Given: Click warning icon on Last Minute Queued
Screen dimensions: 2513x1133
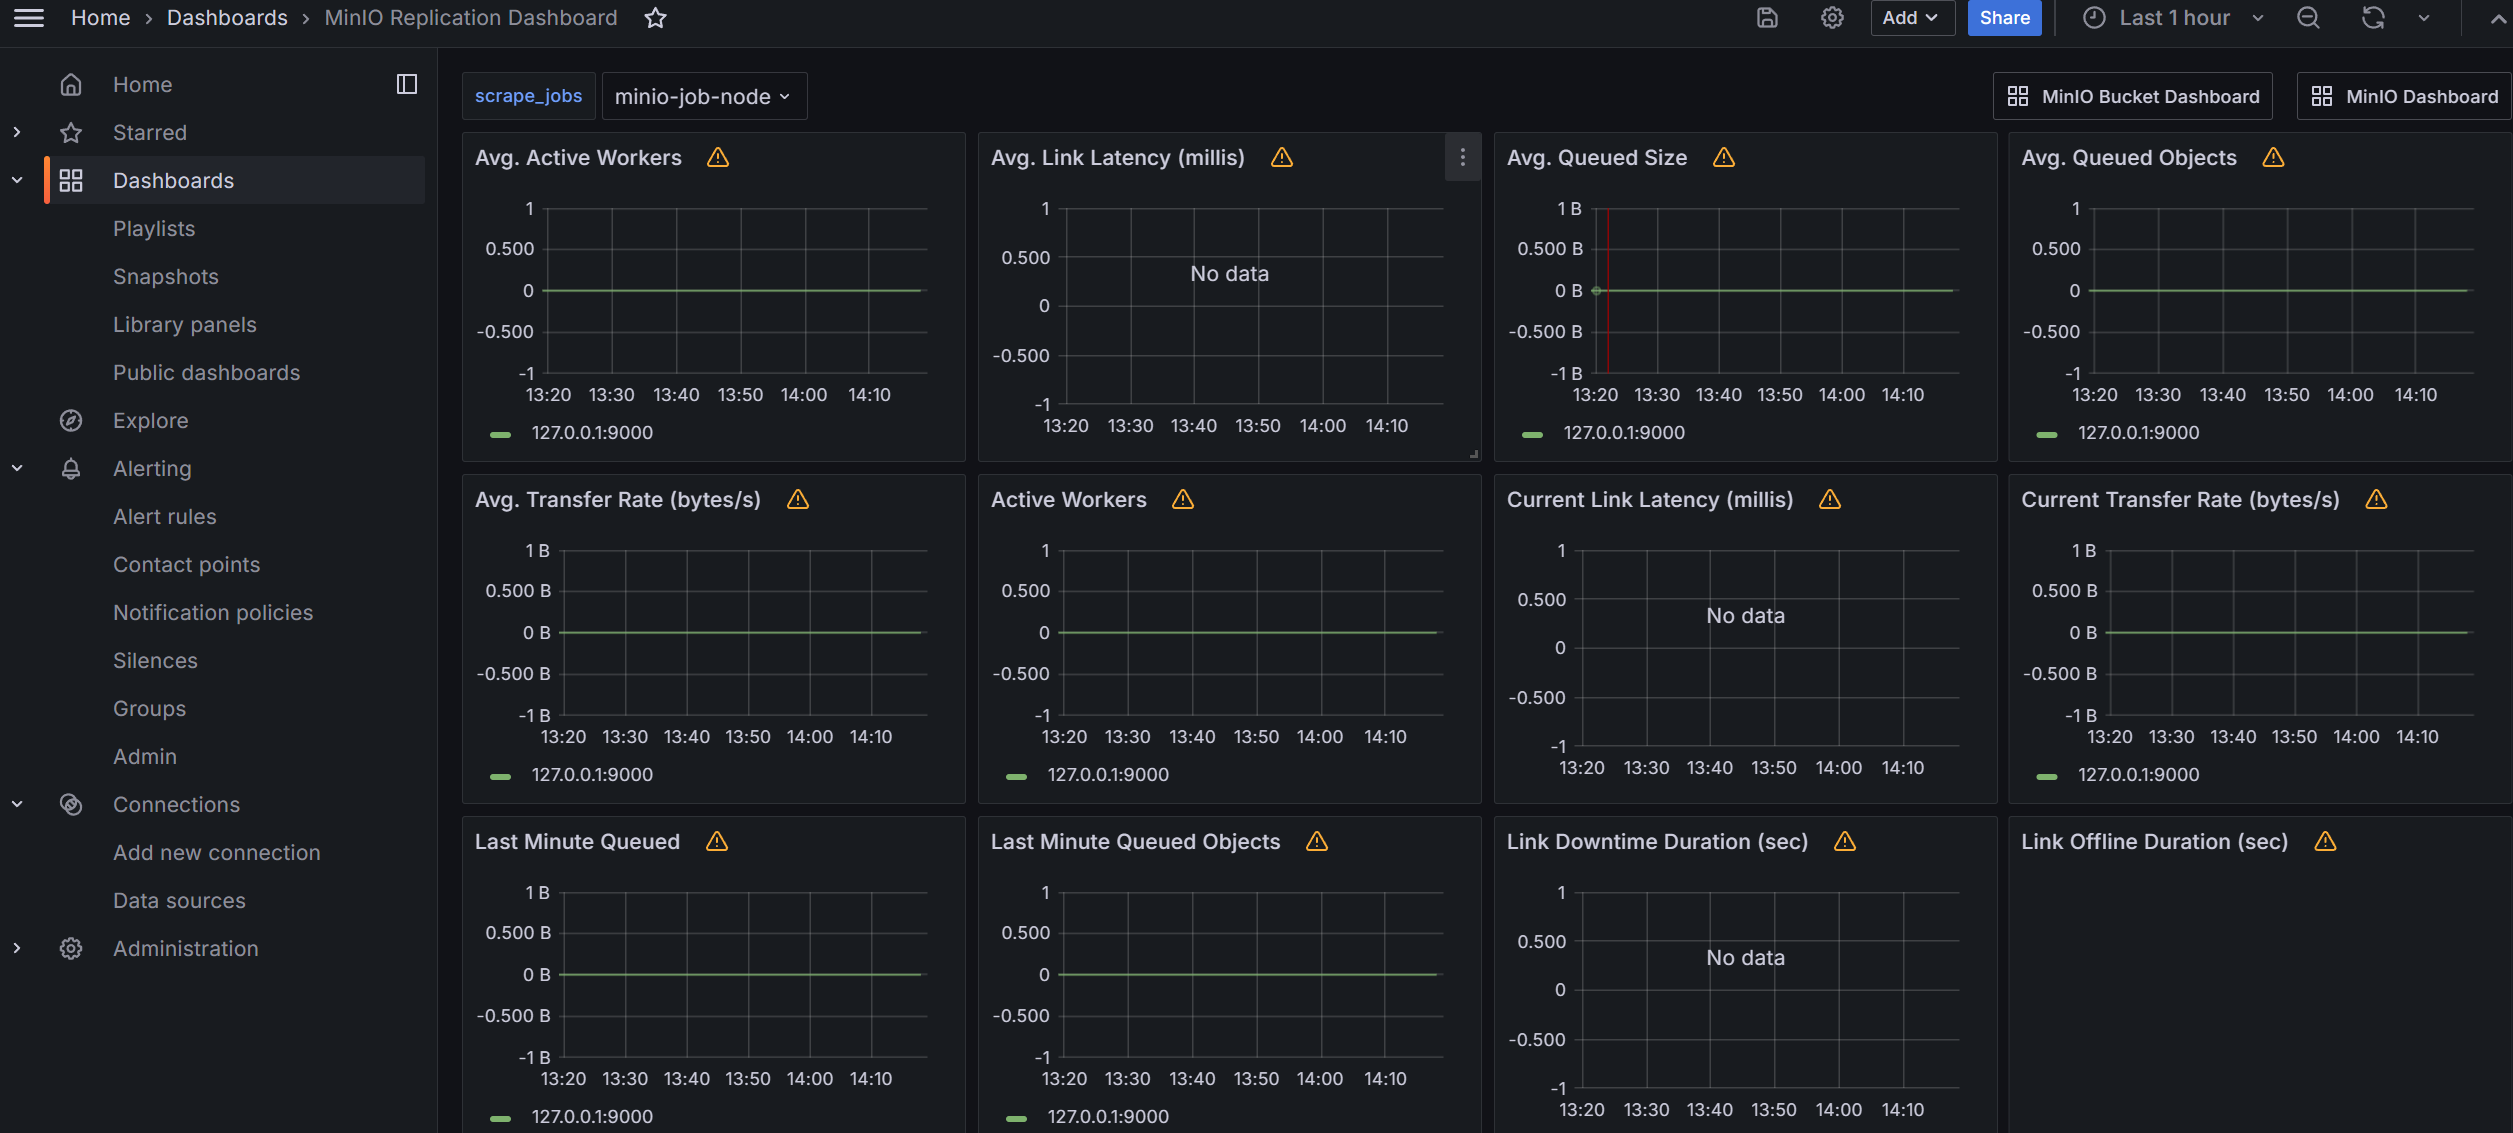Looking at the screenshot, I should pos(717,841).
